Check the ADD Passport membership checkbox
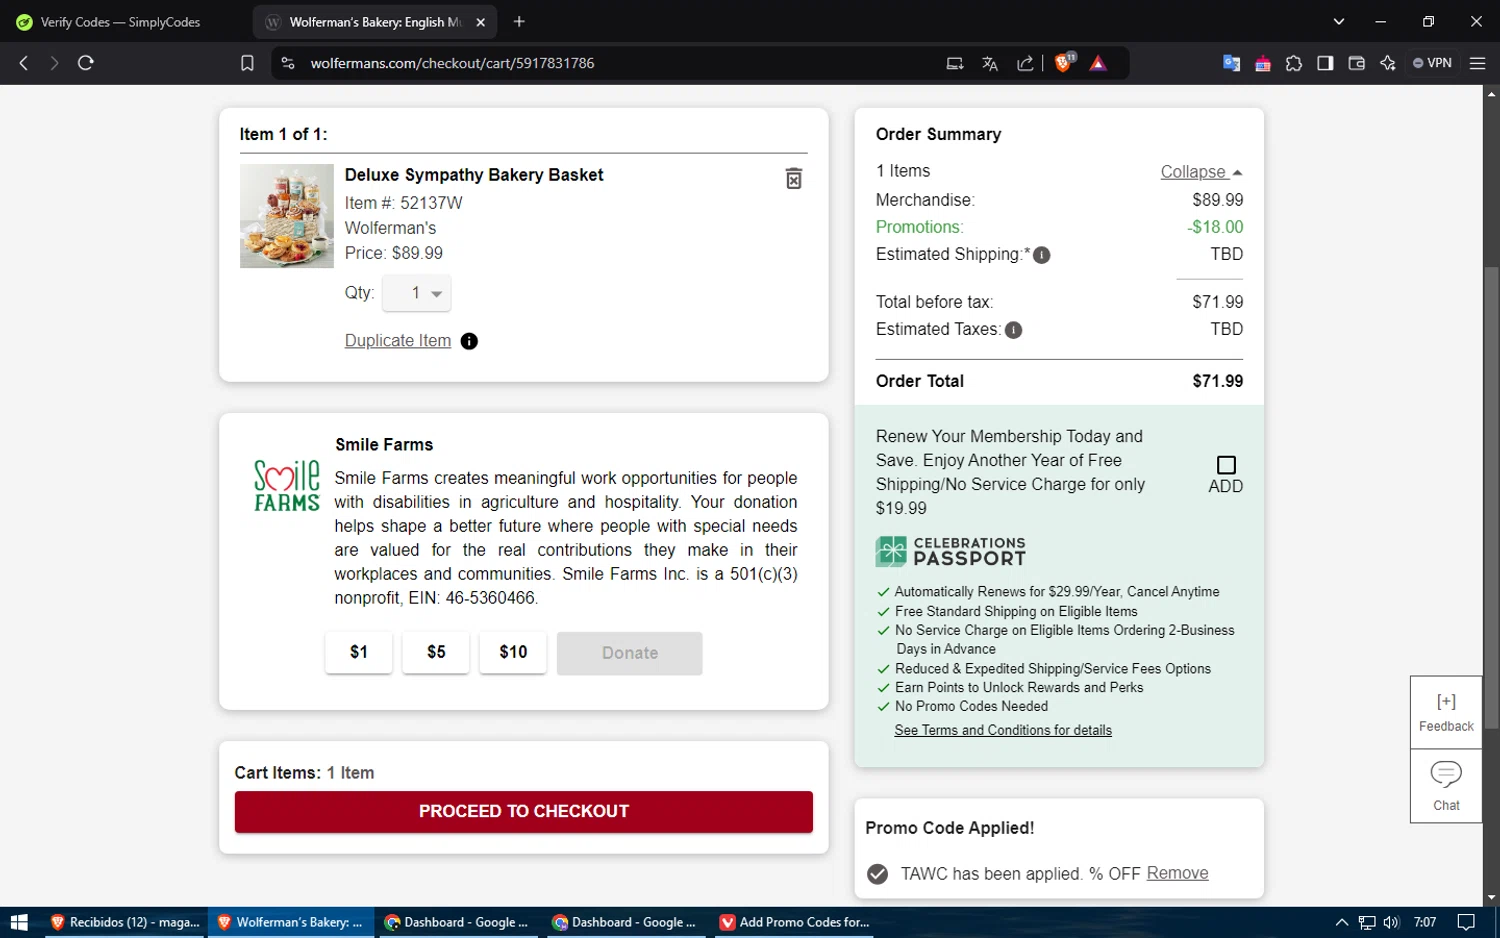Screen dimensions: 1500x938 1226,465
